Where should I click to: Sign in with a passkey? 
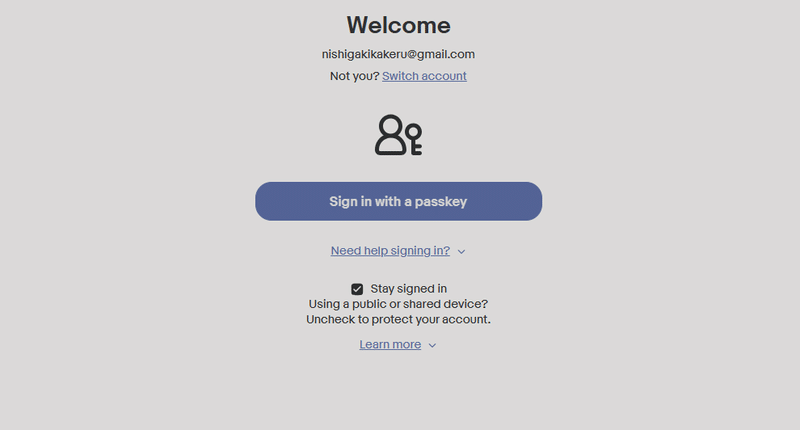coord(398,201)
